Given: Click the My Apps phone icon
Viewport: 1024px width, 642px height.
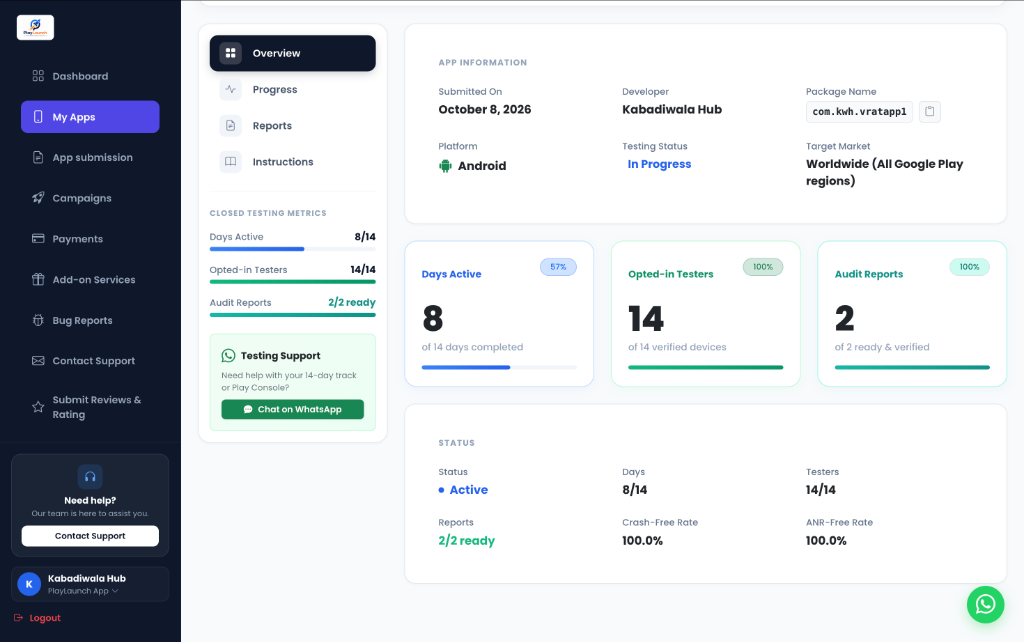Looking at the screenshot, I should click(38, 117).
